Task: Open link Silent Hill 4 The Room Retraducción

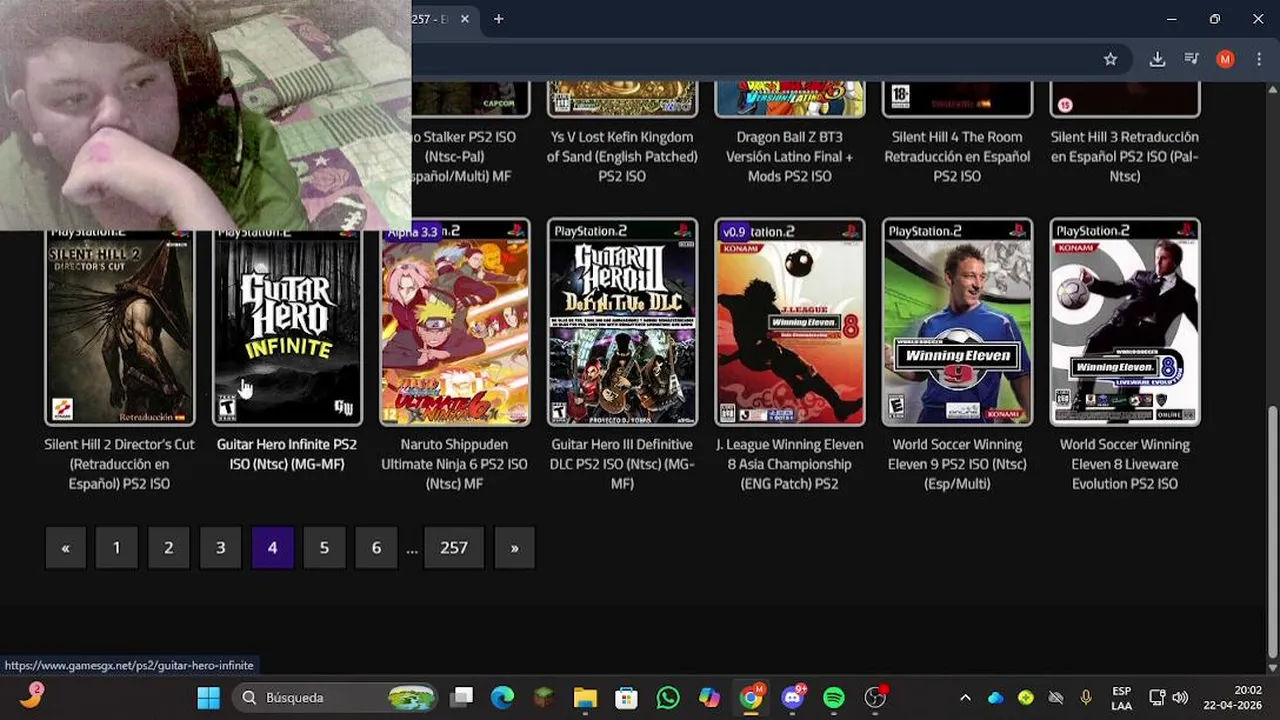Action: (957, 156)
